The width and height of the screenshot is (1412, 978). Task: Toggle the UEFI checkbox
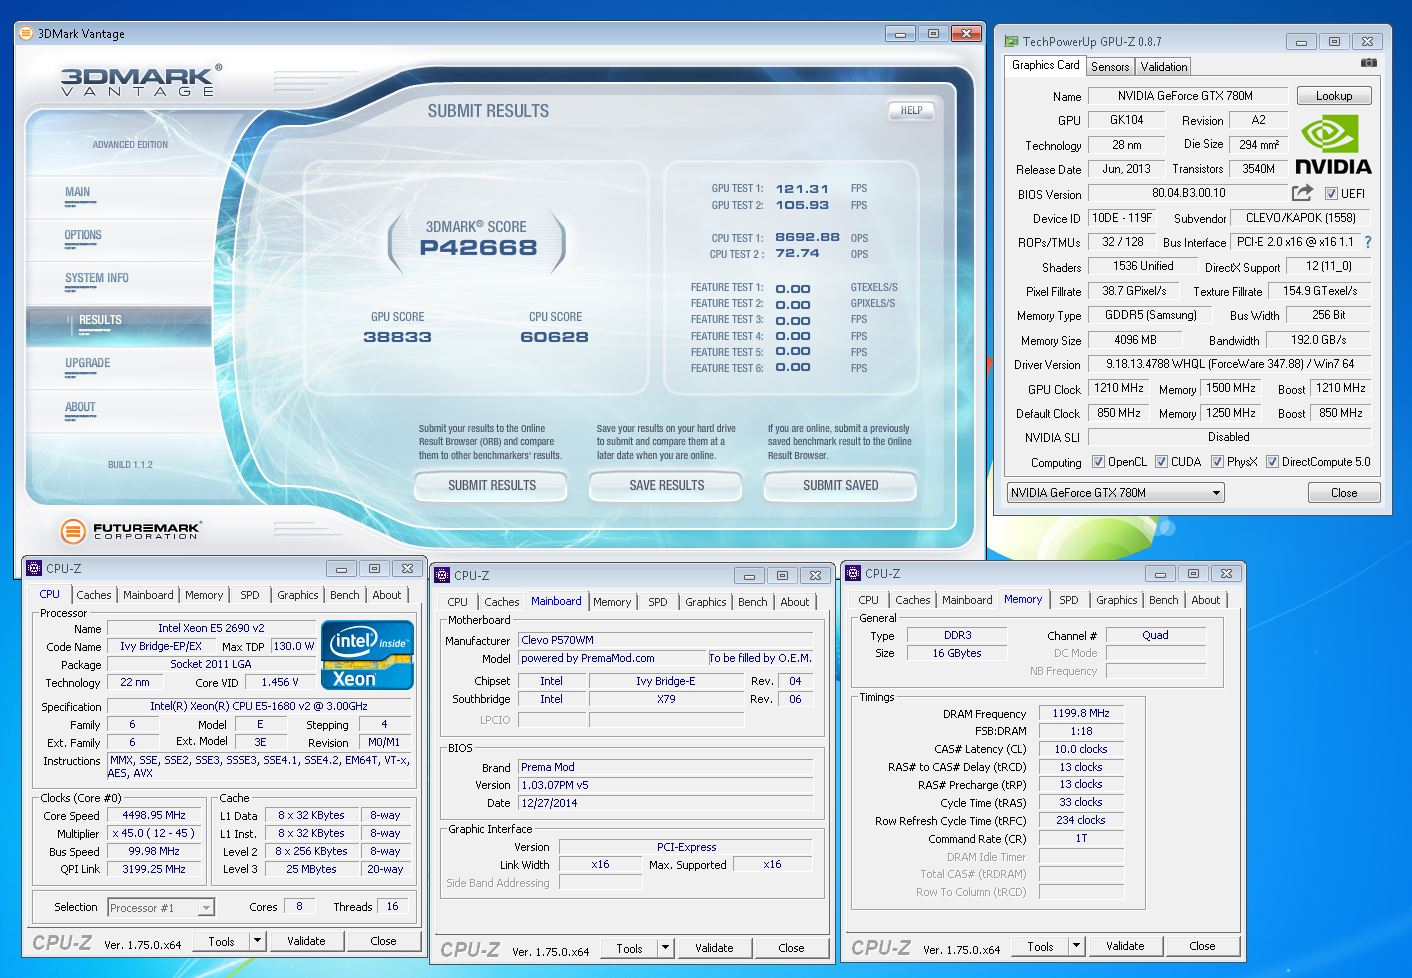pyautogui.click(x=1331, y=193)
